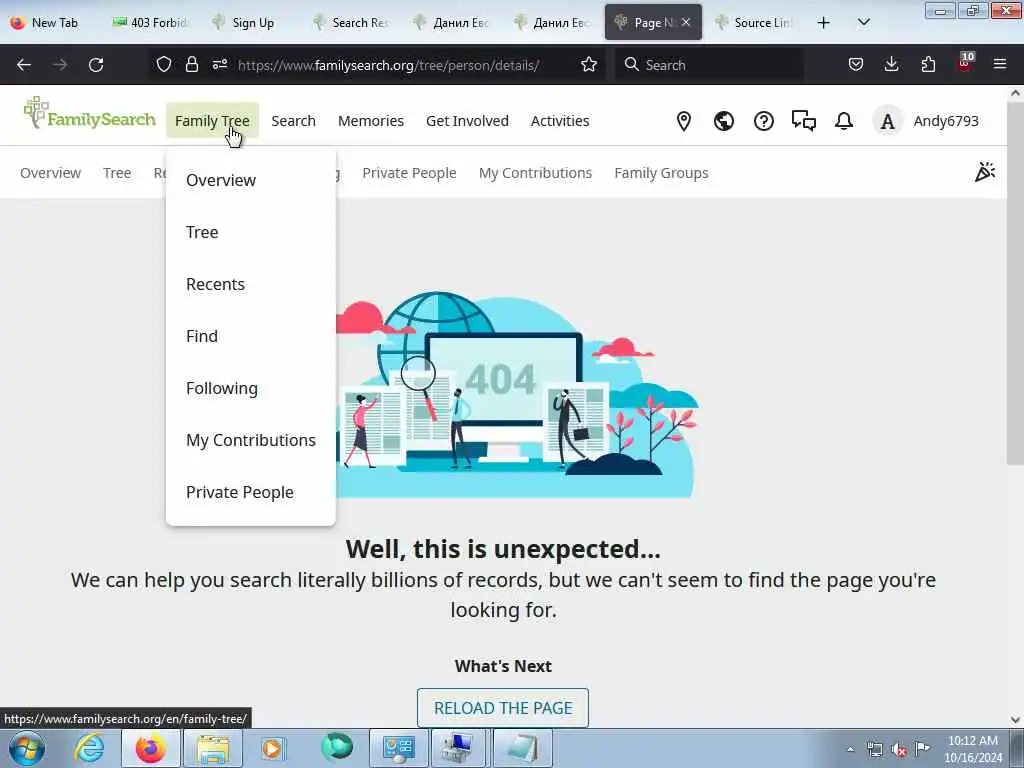Screen dimensions: 1024x768
Task: Reload the page with browser refresh icon
Action: click(96, 65)
